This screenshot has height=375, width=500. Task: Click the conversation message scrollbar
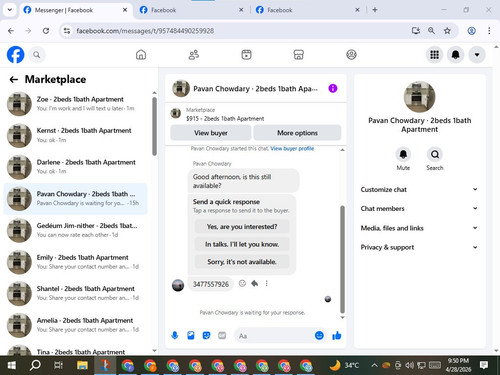point(342,259)
